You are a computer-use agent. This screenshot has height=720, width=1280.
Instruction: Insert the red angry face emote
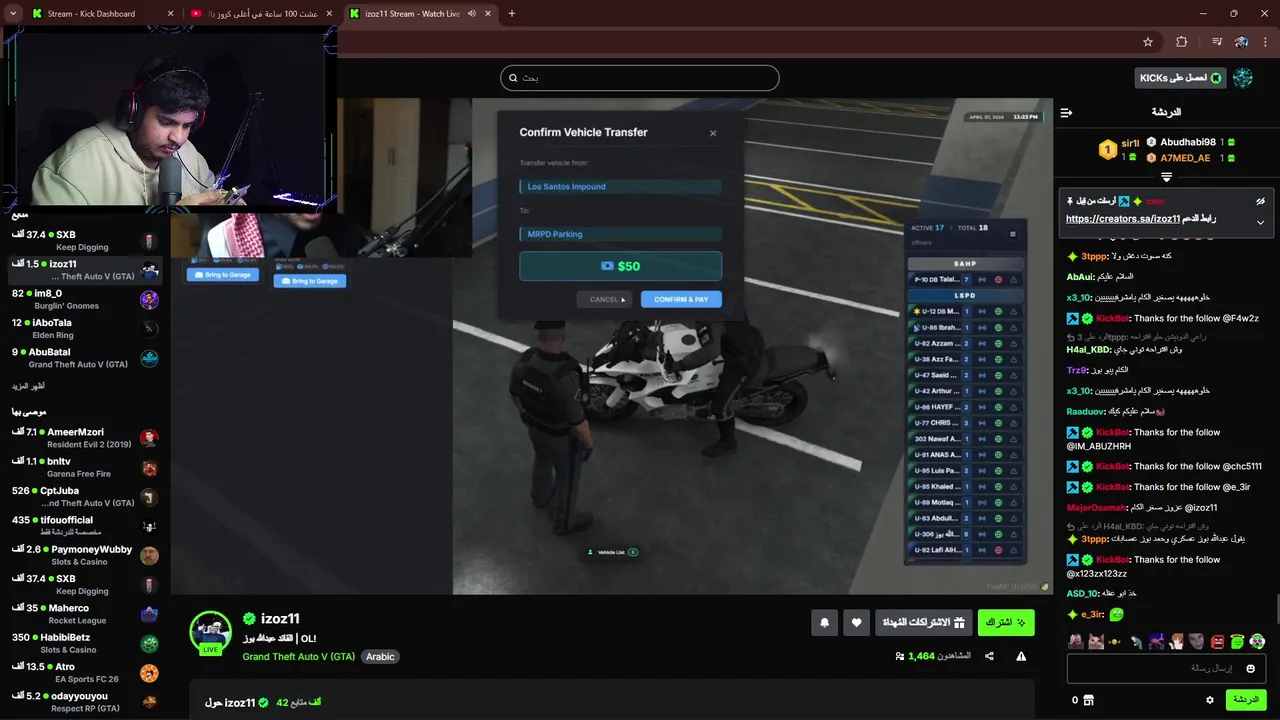(1217, 642)
